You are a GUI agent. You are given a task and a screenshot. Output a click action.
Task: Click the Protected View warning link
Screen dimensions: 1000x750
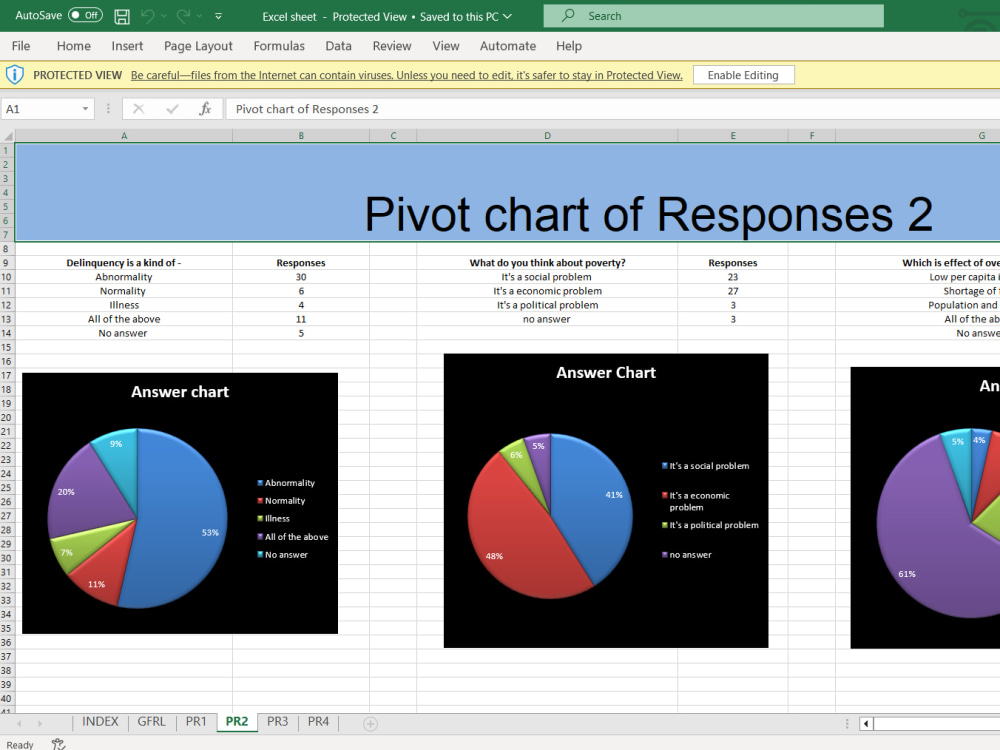(406, 75)
